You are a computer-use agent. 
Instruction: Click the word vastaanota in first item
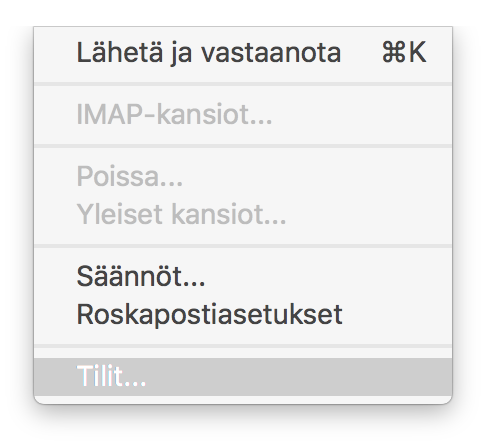click(271, 54)
